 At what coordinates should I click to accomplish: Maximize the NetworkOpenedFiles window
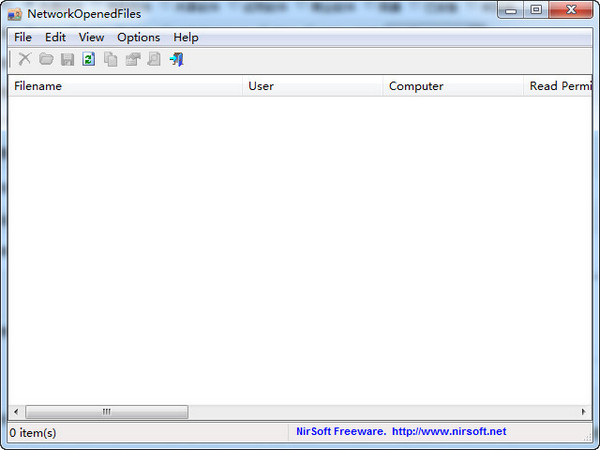pyautogui.click(x=536, y=10)
